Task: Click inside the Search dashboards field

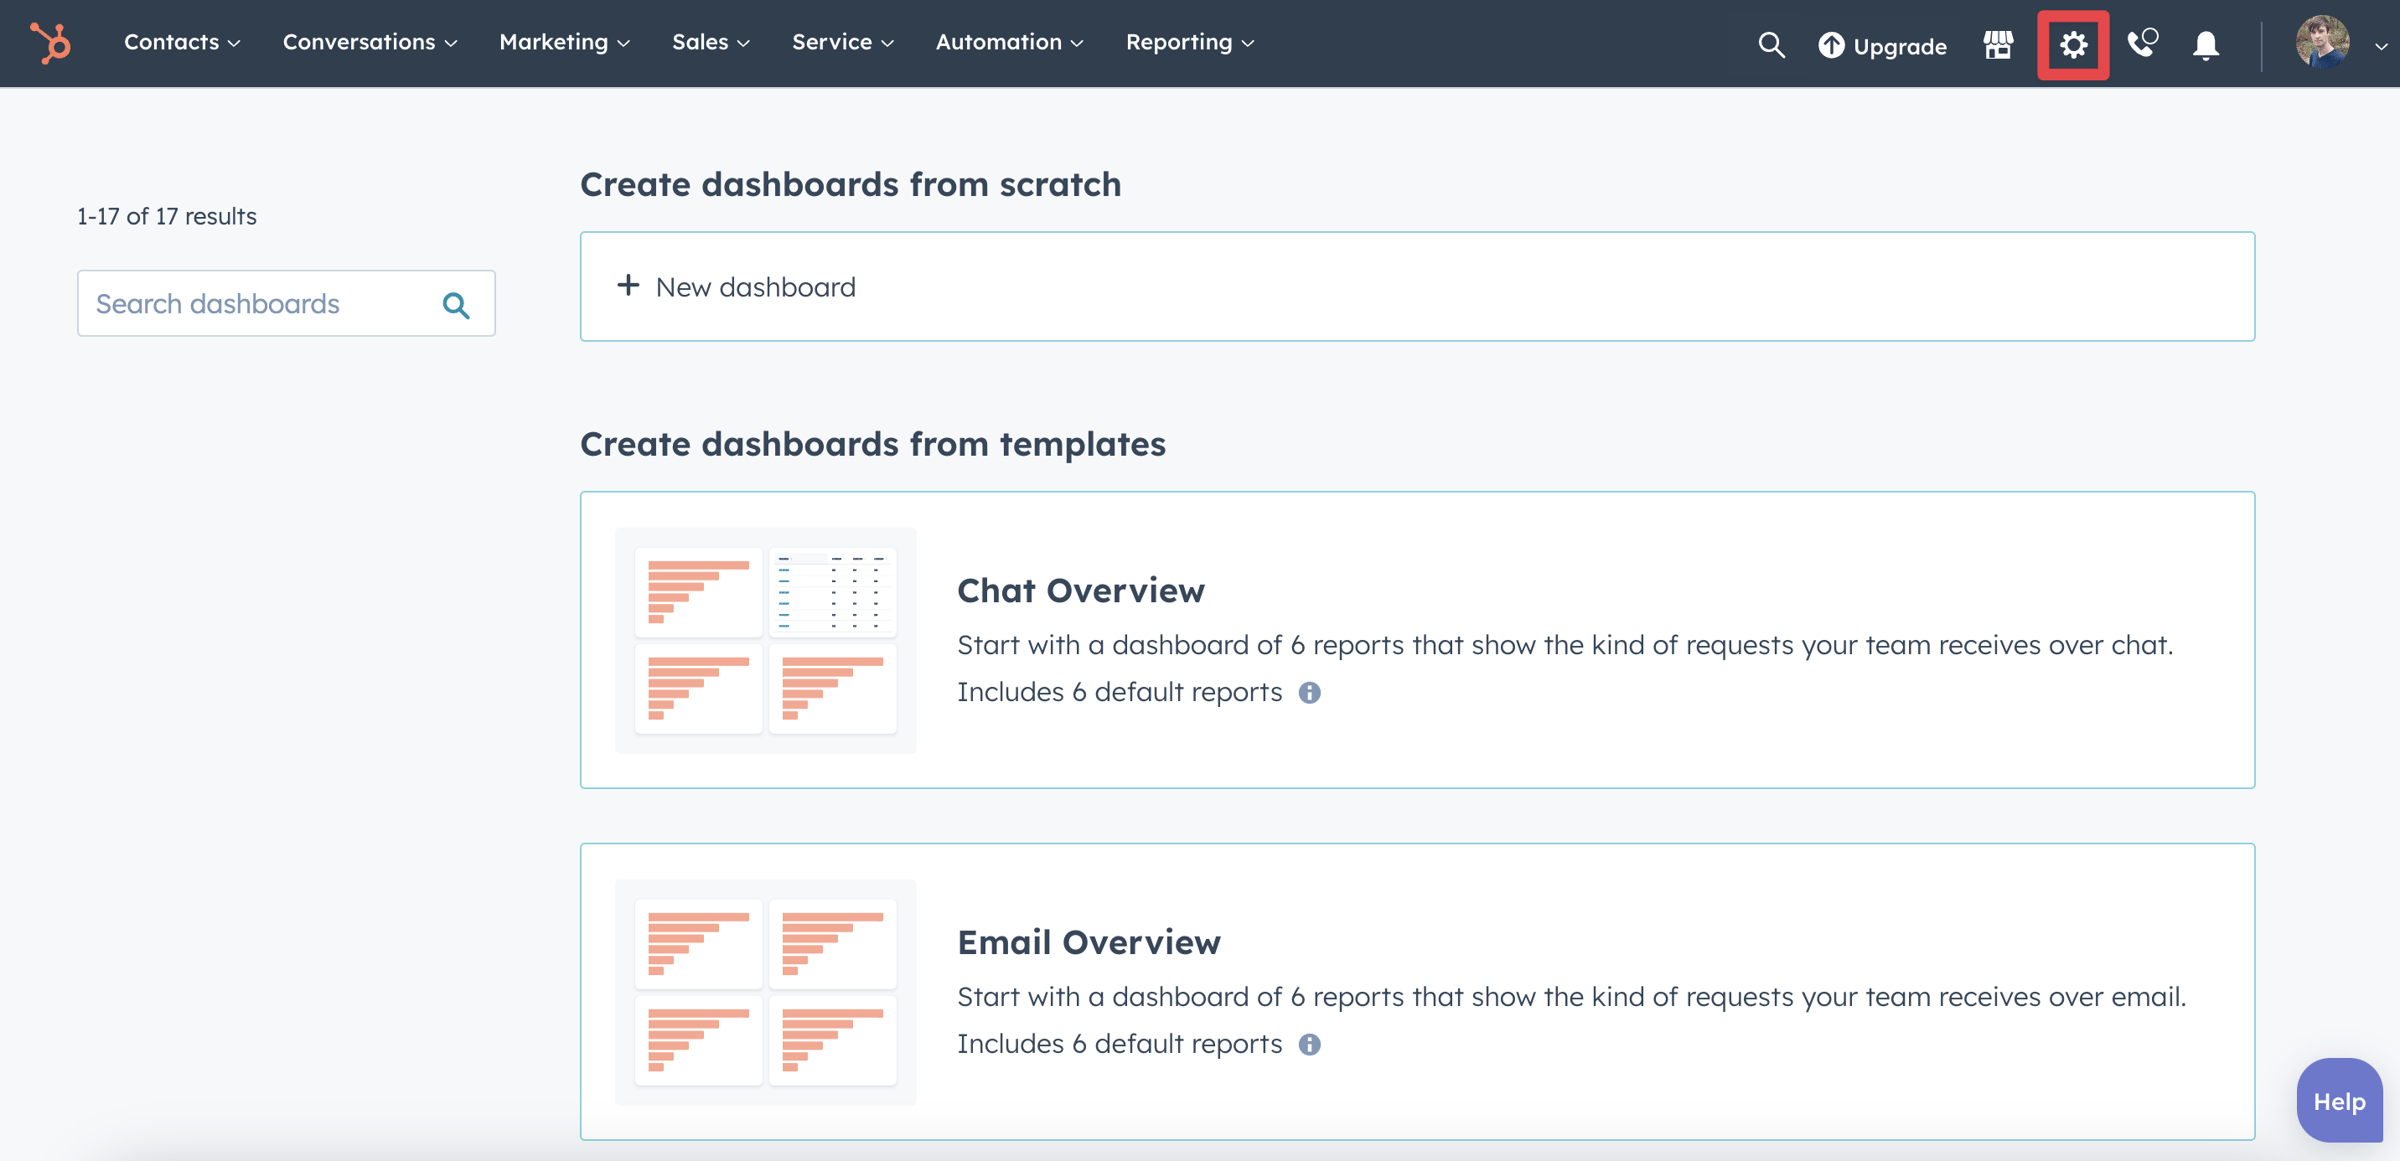Action: 250,303
